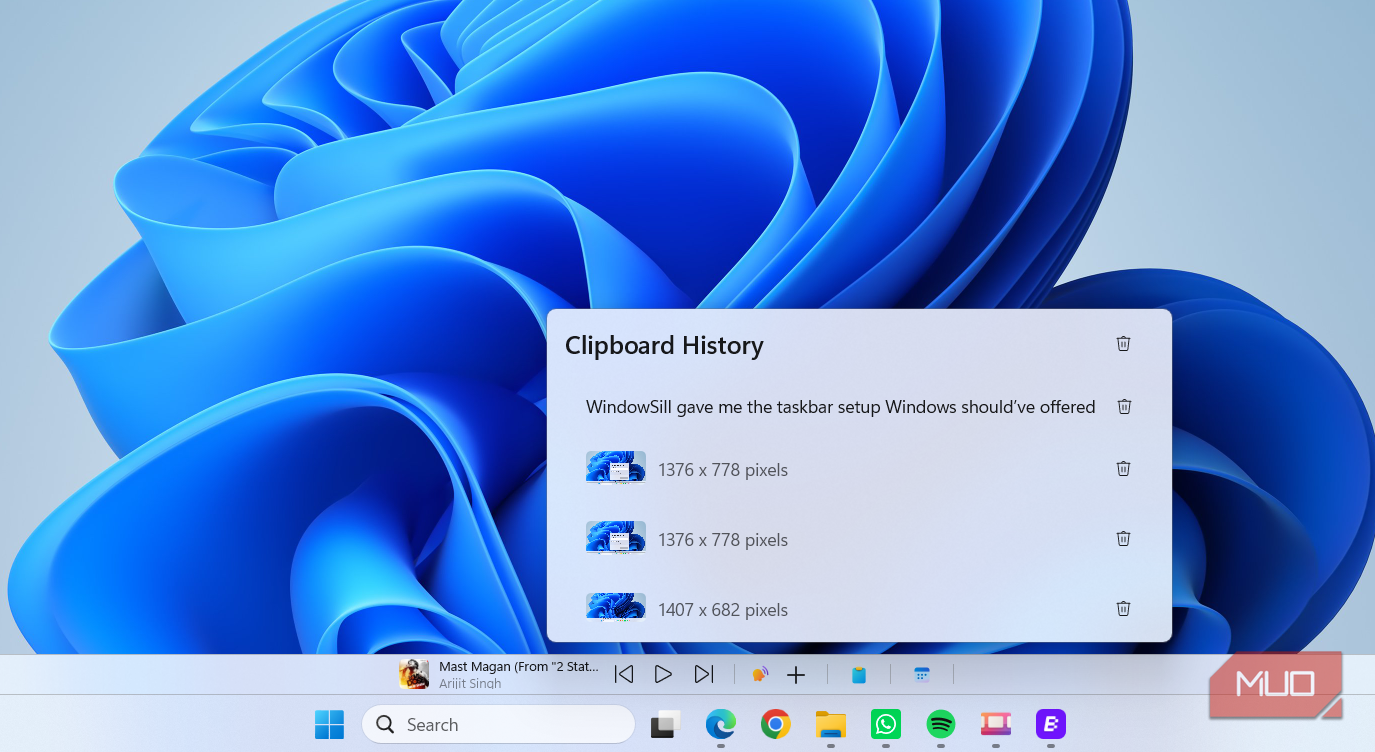
Task: Open File Explorer from taskbar
Action: click(831, 724)
